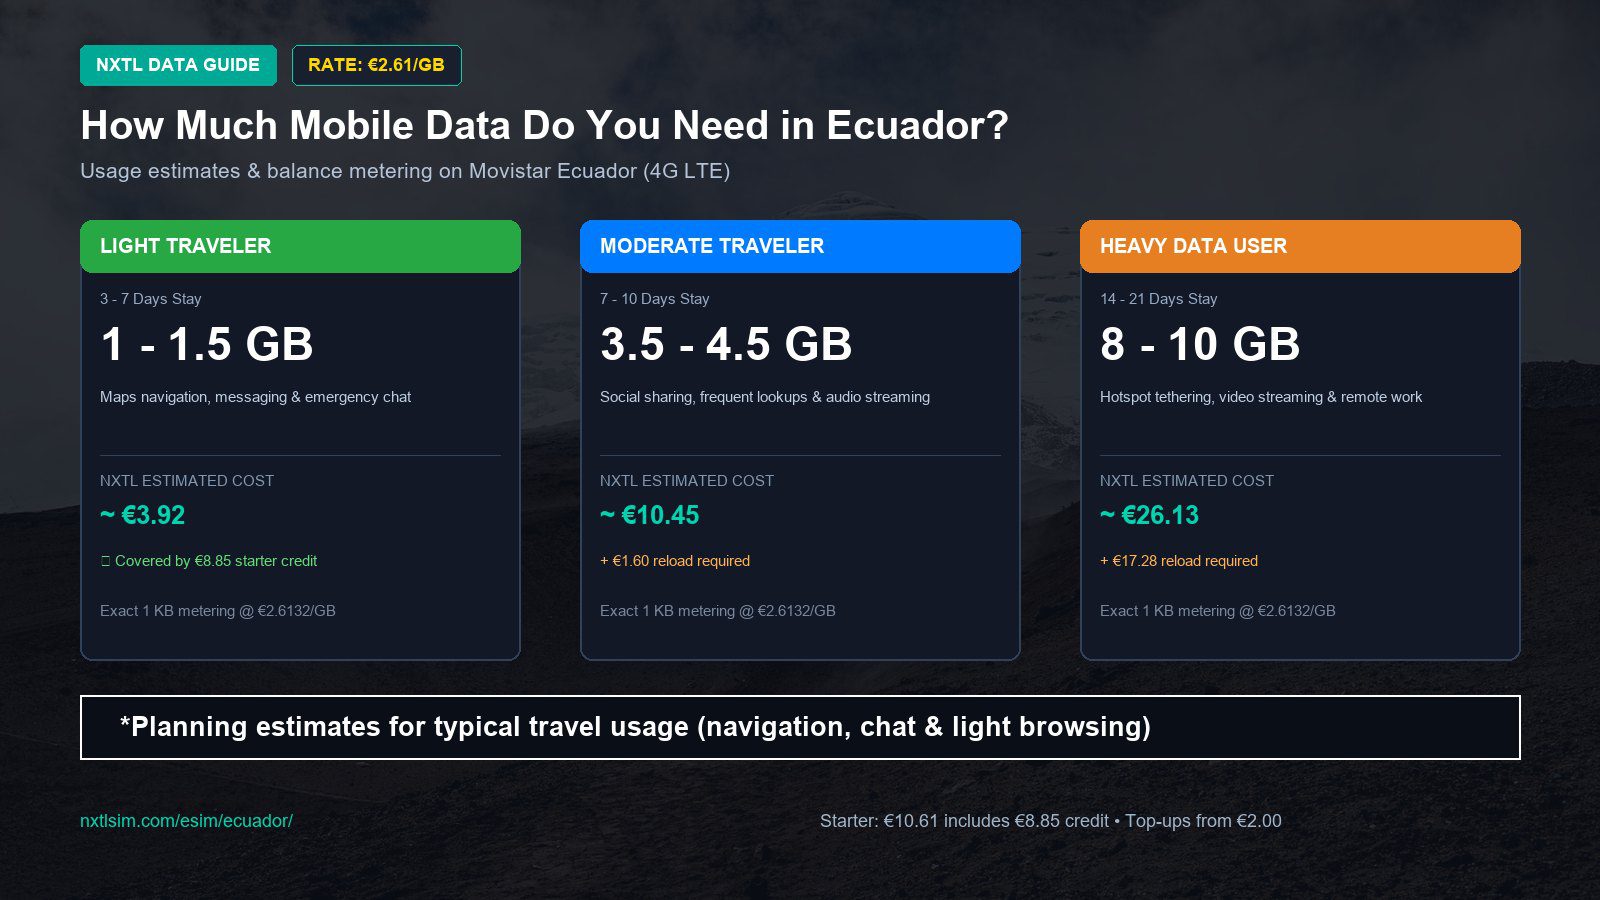This screenshot has width=1600, height=900.
Task: Click the Movistar Ecuador 4G LTE subtitle
Action: (405, 171)
